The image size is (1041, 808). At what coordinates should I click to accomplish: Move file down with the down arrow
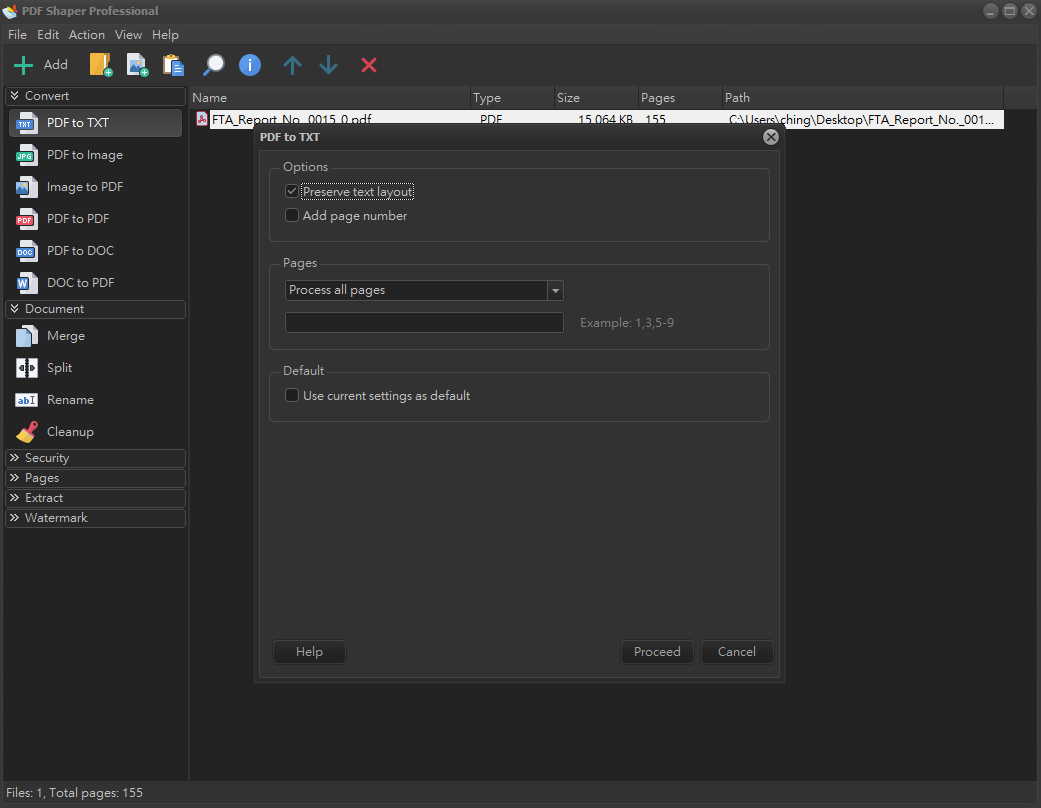(328, 65)
